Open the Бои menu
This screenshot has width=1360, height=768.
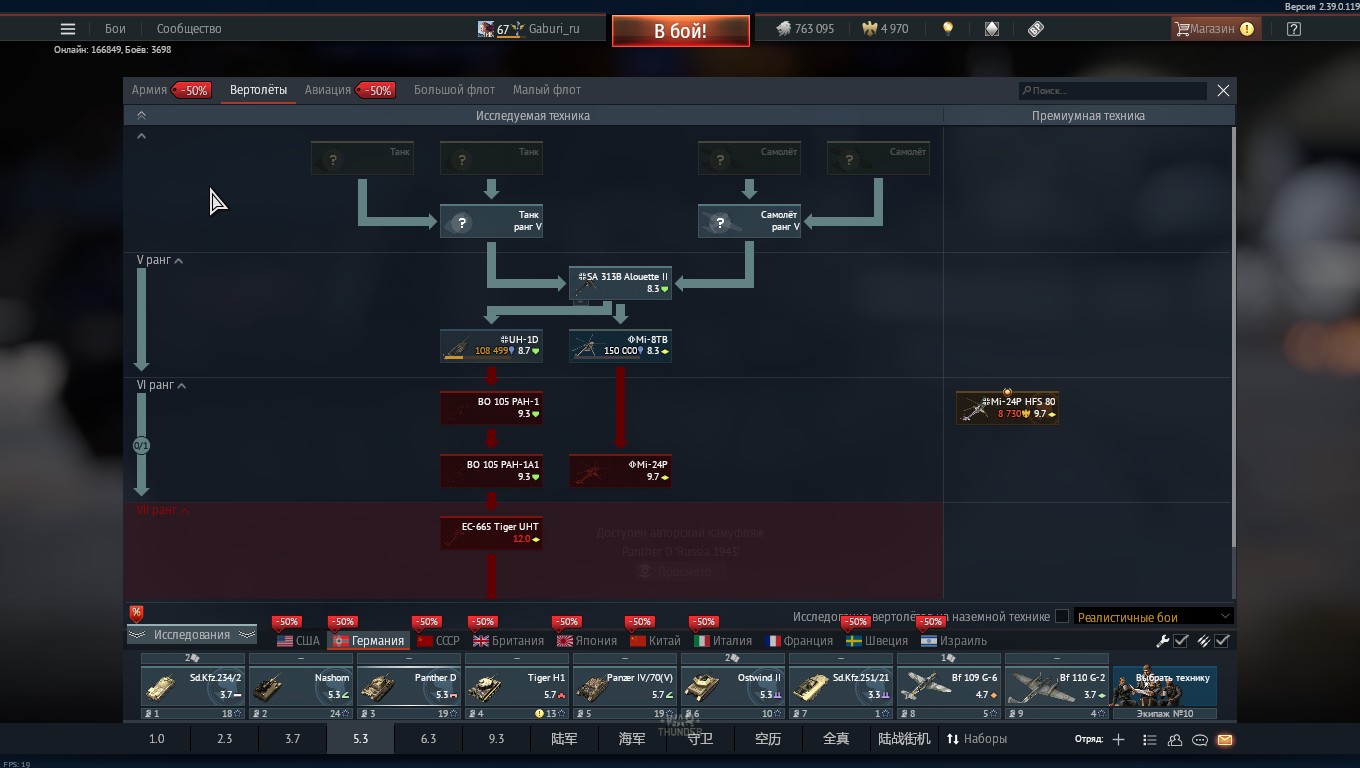tap(115, 29)
